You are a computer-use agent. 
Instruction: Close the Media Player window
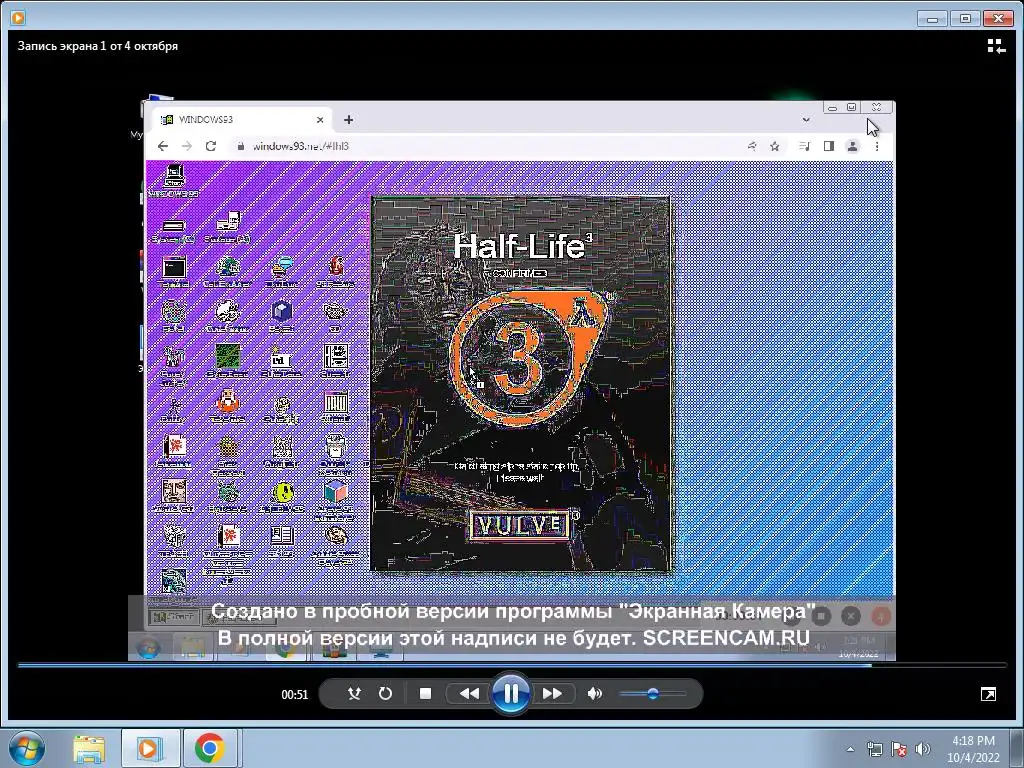click(x=998, y=18)
